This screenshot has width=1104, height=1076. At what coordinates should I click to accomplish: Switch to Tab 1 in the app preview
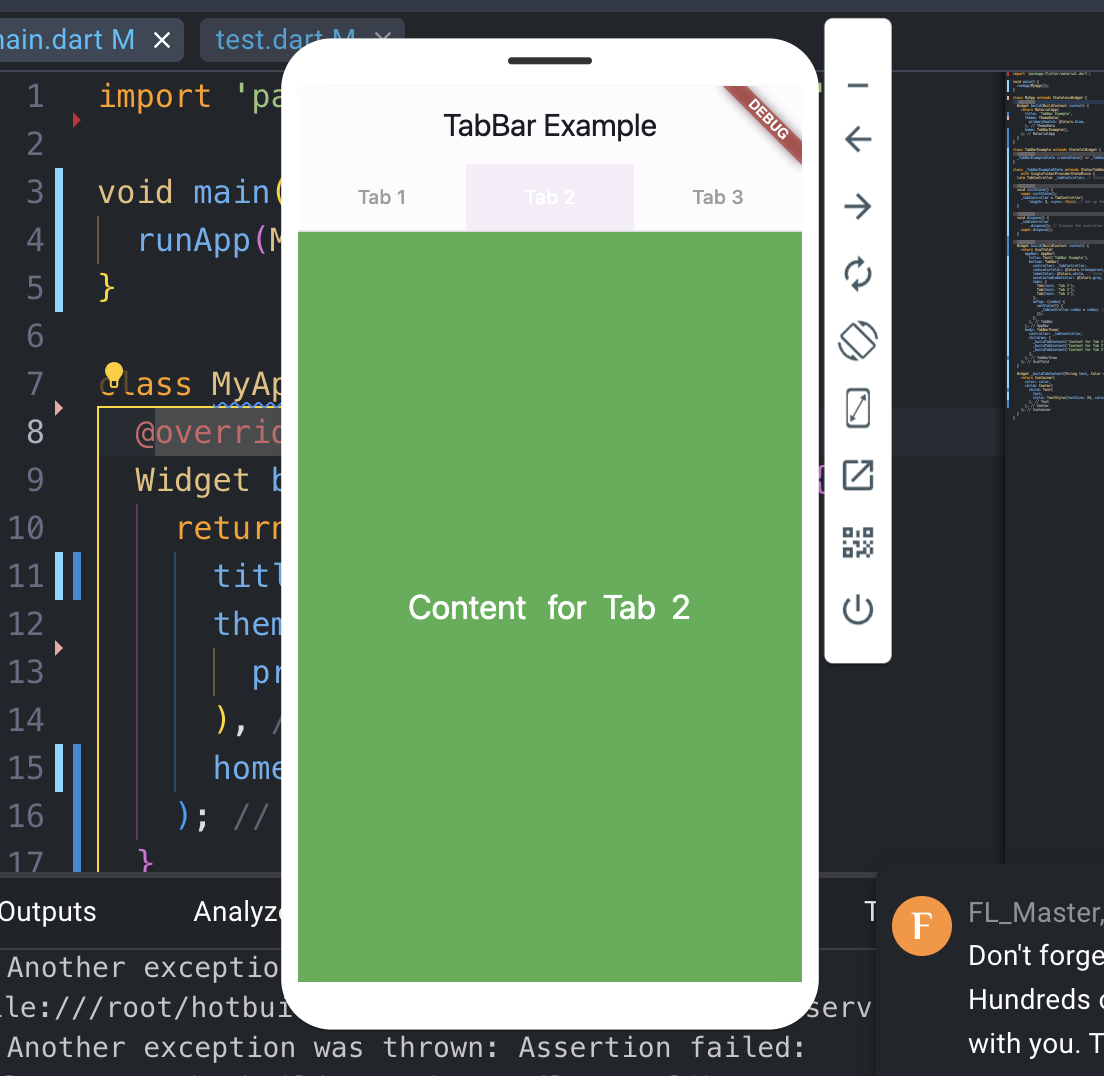[x=382, y=197]
